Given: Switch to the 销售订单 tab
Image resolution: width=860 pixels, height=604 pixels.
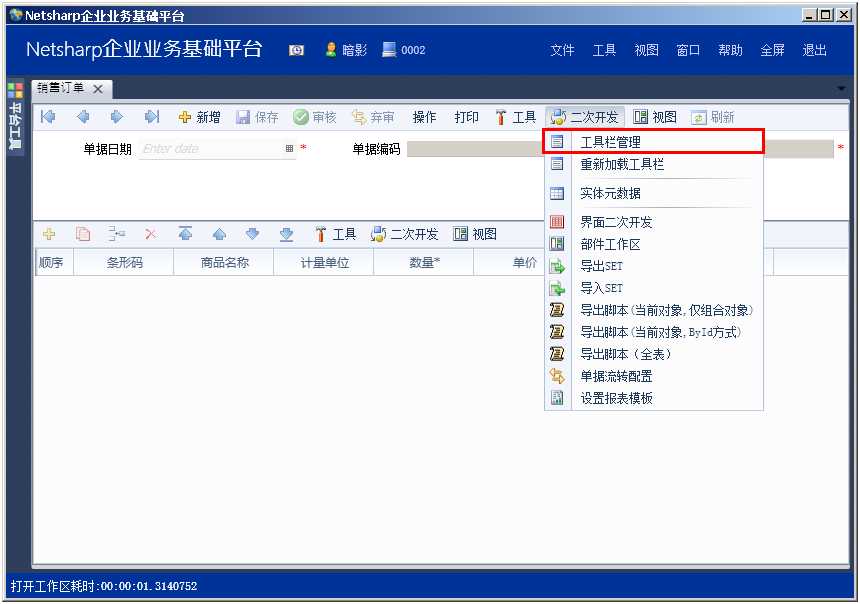Looking at the screenshot, I should tap(60, 88).
